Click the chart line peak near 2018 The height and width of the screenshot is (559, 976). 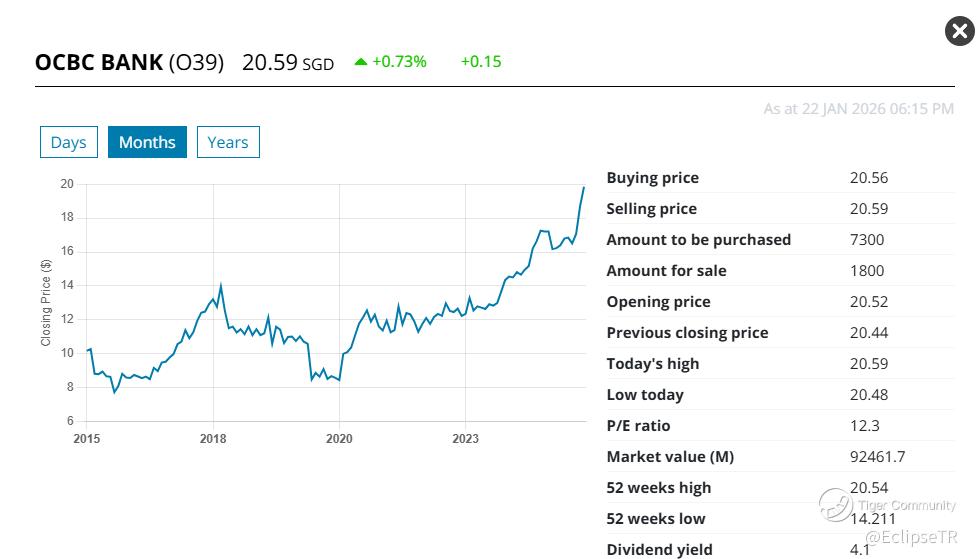pyautogui.click(x=220, y=285)
